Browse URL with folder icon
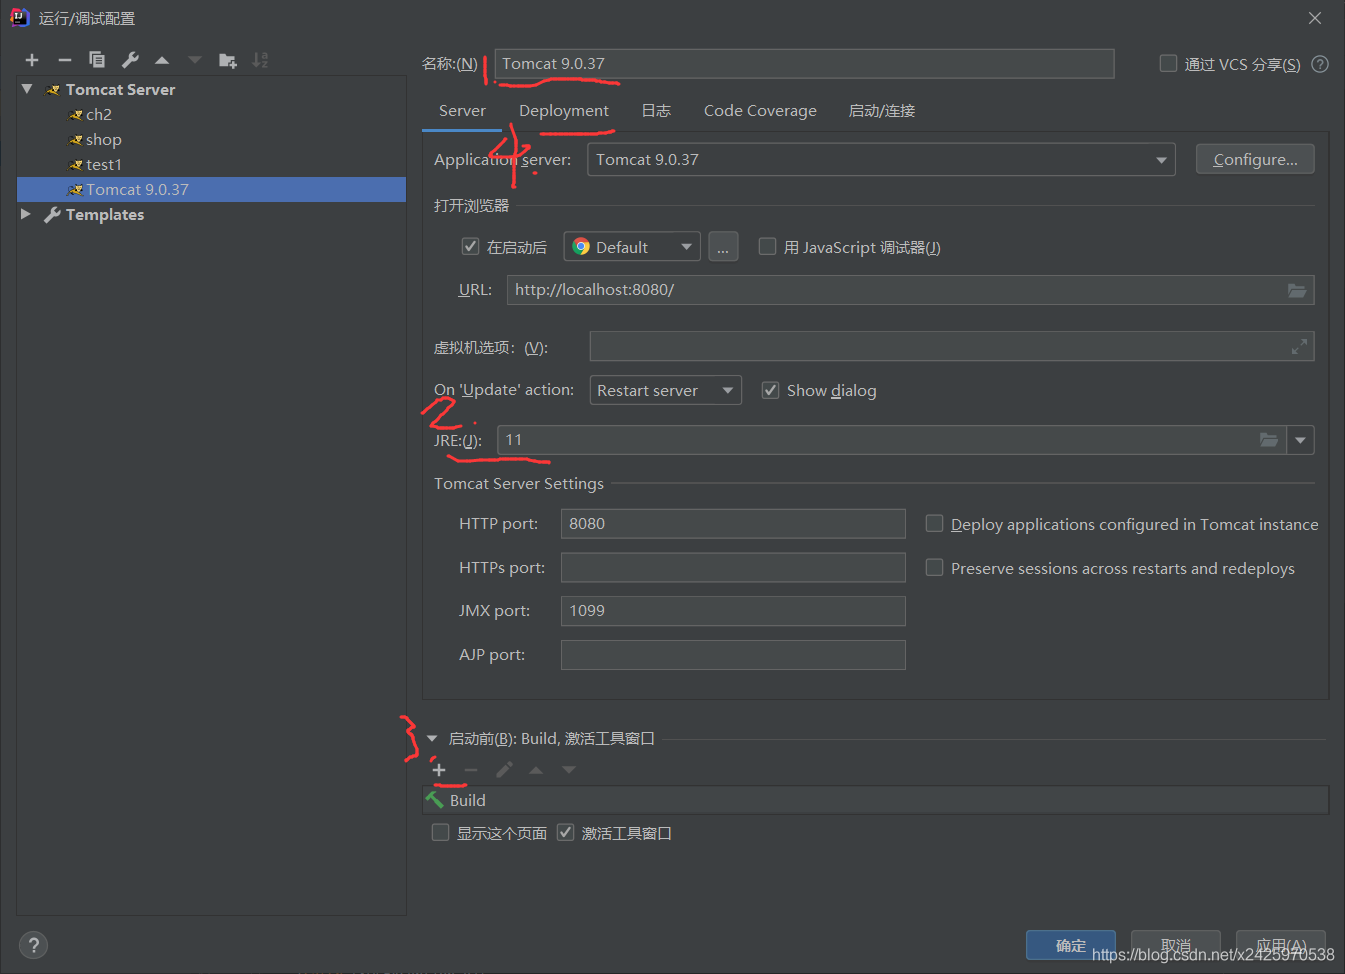This screenshot has width=1345, height=974. [1297, 290]
